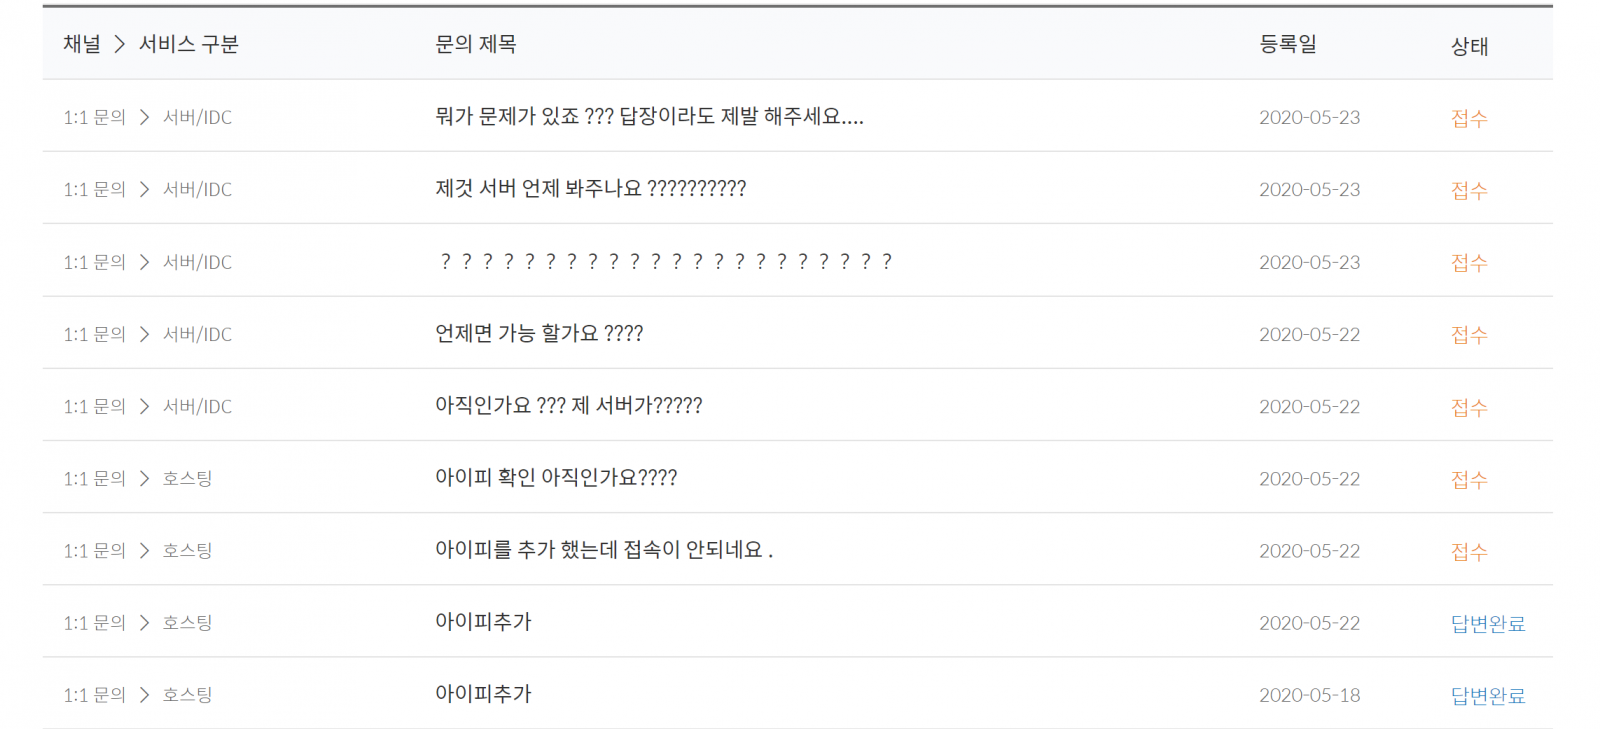Click the 답변완료 status for the 2020-05-22 아이피추가 inquiry
Viewport: 1600px width, 729px height.
coord(1488,623)
